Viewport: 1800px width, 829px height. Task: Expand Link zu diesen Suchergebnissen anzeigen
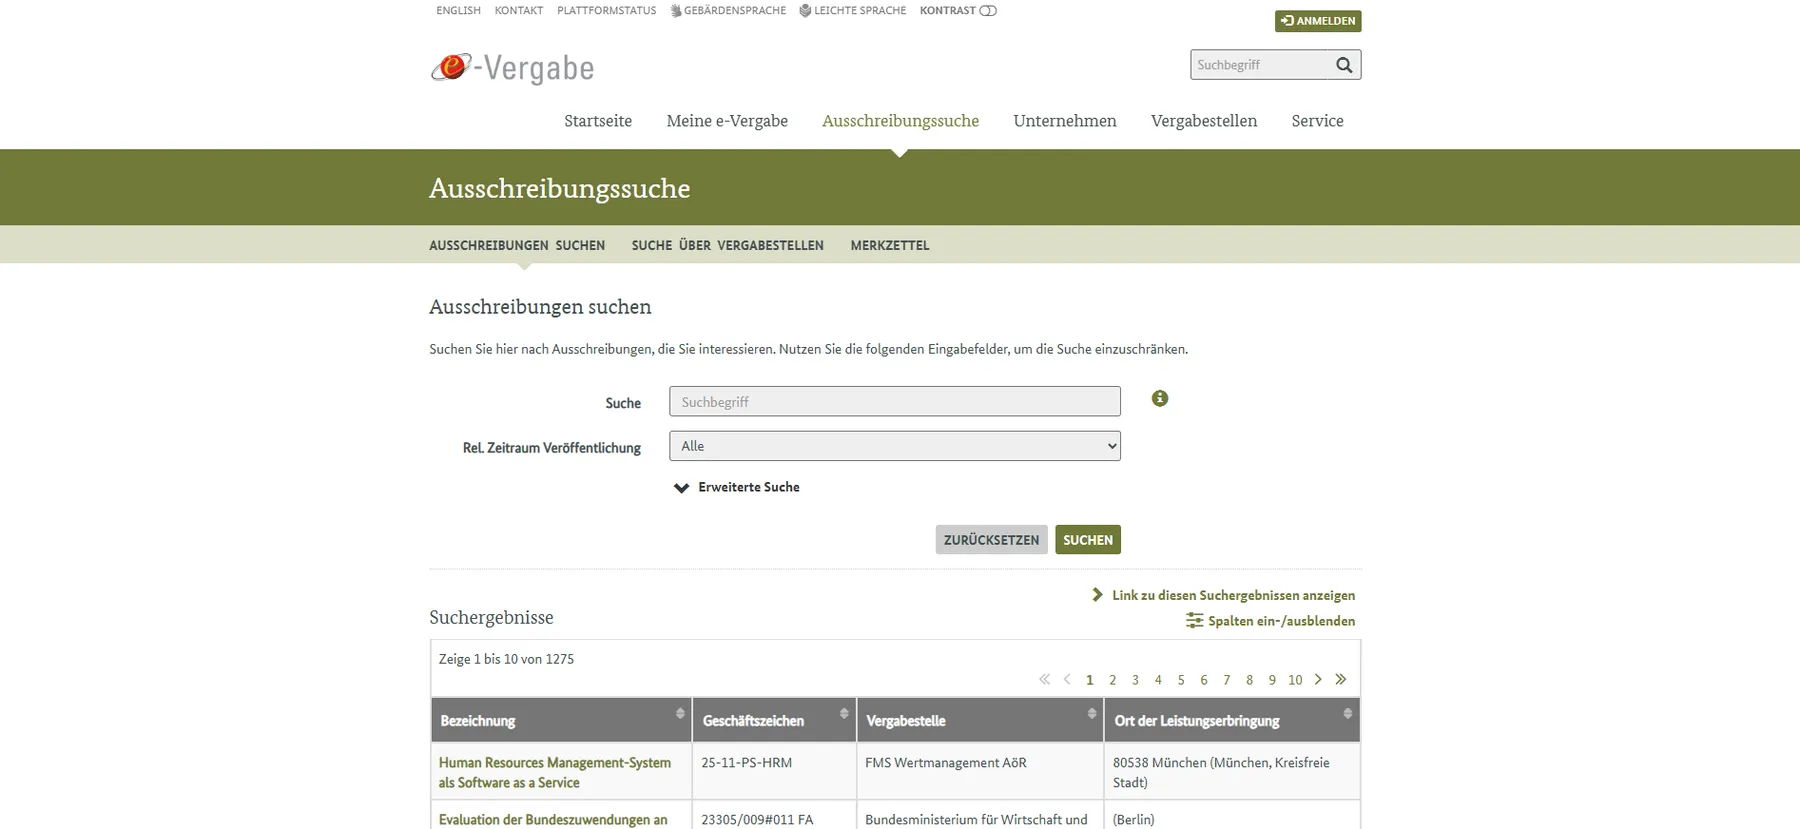(x=1224, y=595)
